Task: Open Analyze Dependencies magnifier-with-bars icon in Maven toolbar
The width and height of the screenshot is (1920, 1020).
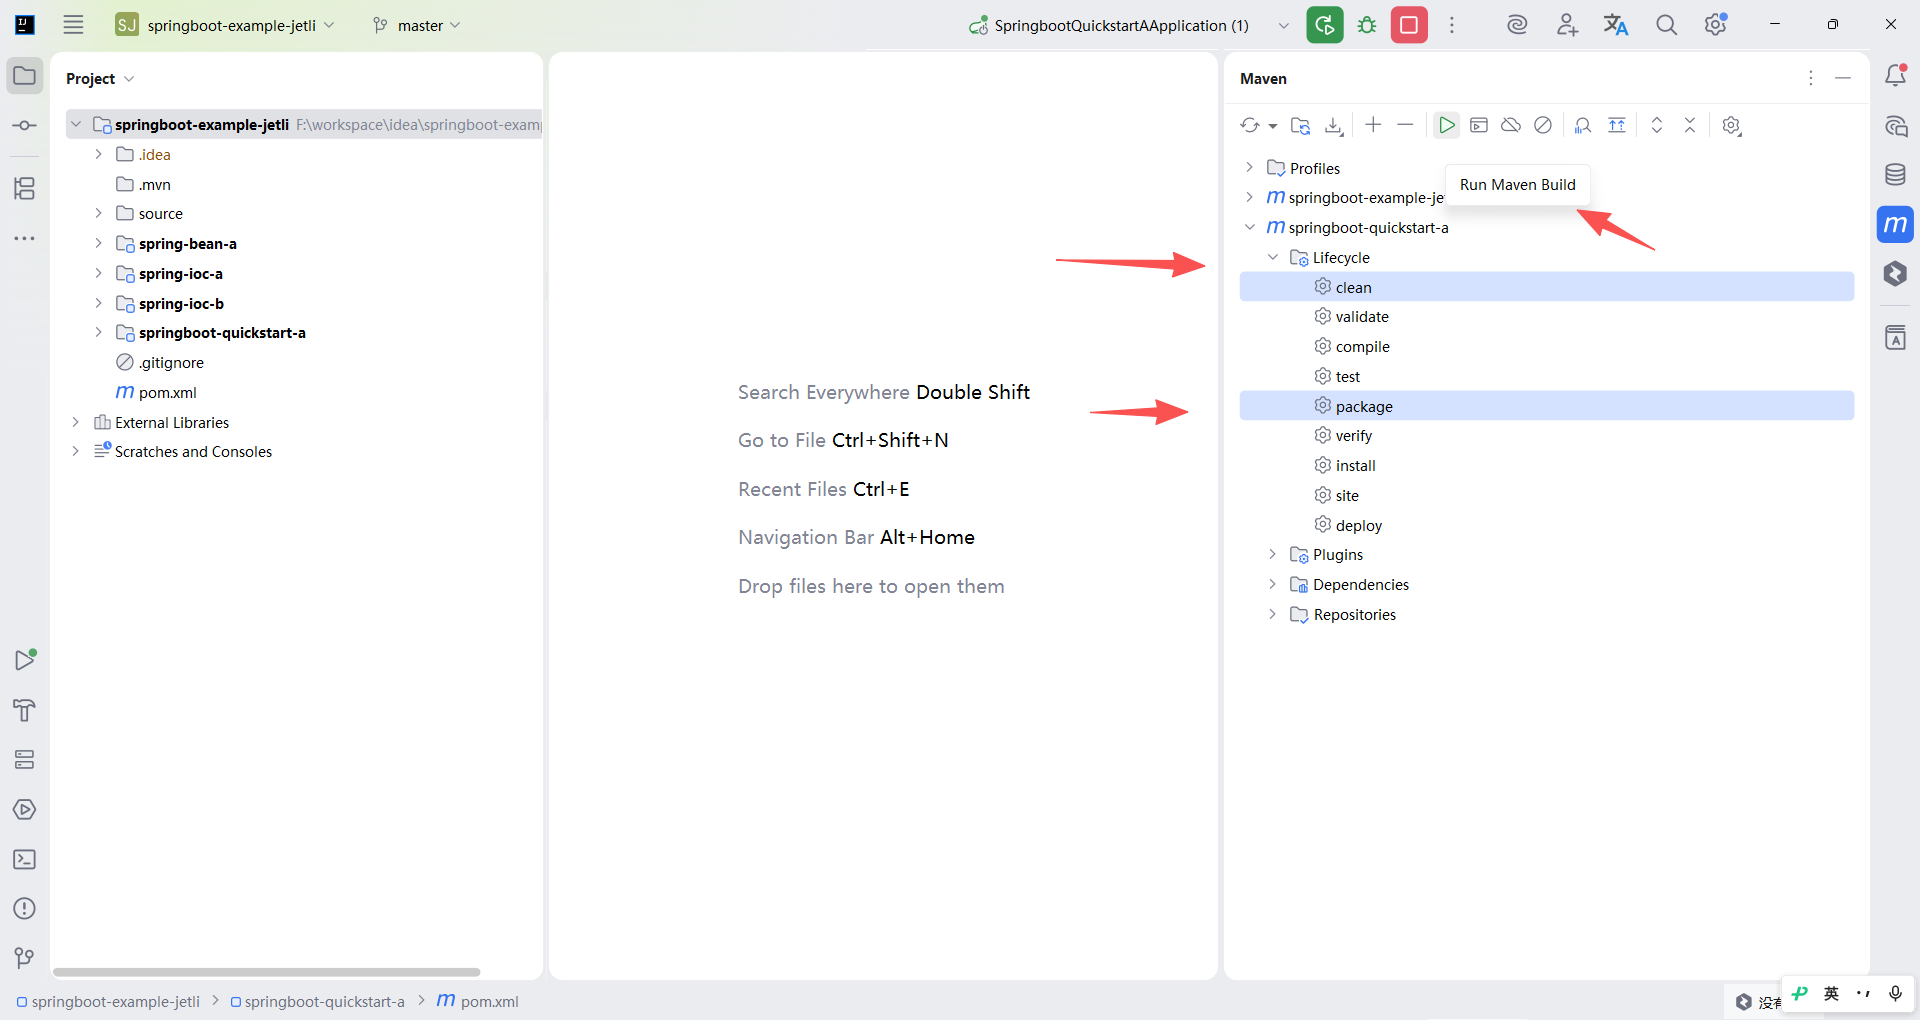Action: [x=1583, y=125]
